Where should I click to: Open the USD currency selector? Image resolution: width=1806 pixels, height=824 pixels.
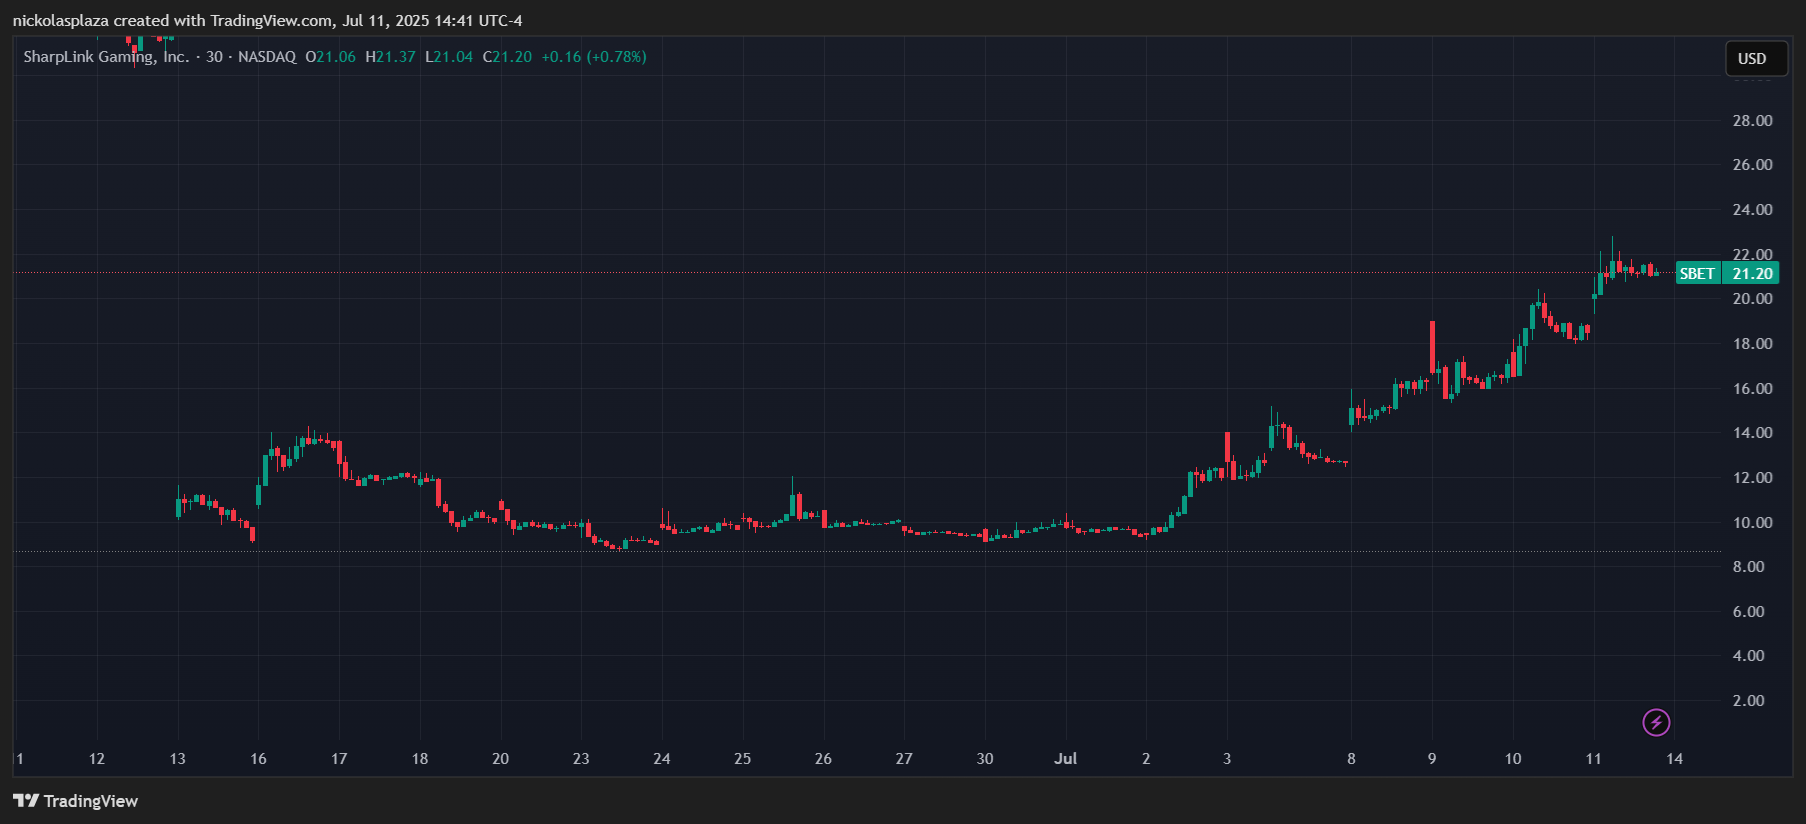pos(1756,58)
